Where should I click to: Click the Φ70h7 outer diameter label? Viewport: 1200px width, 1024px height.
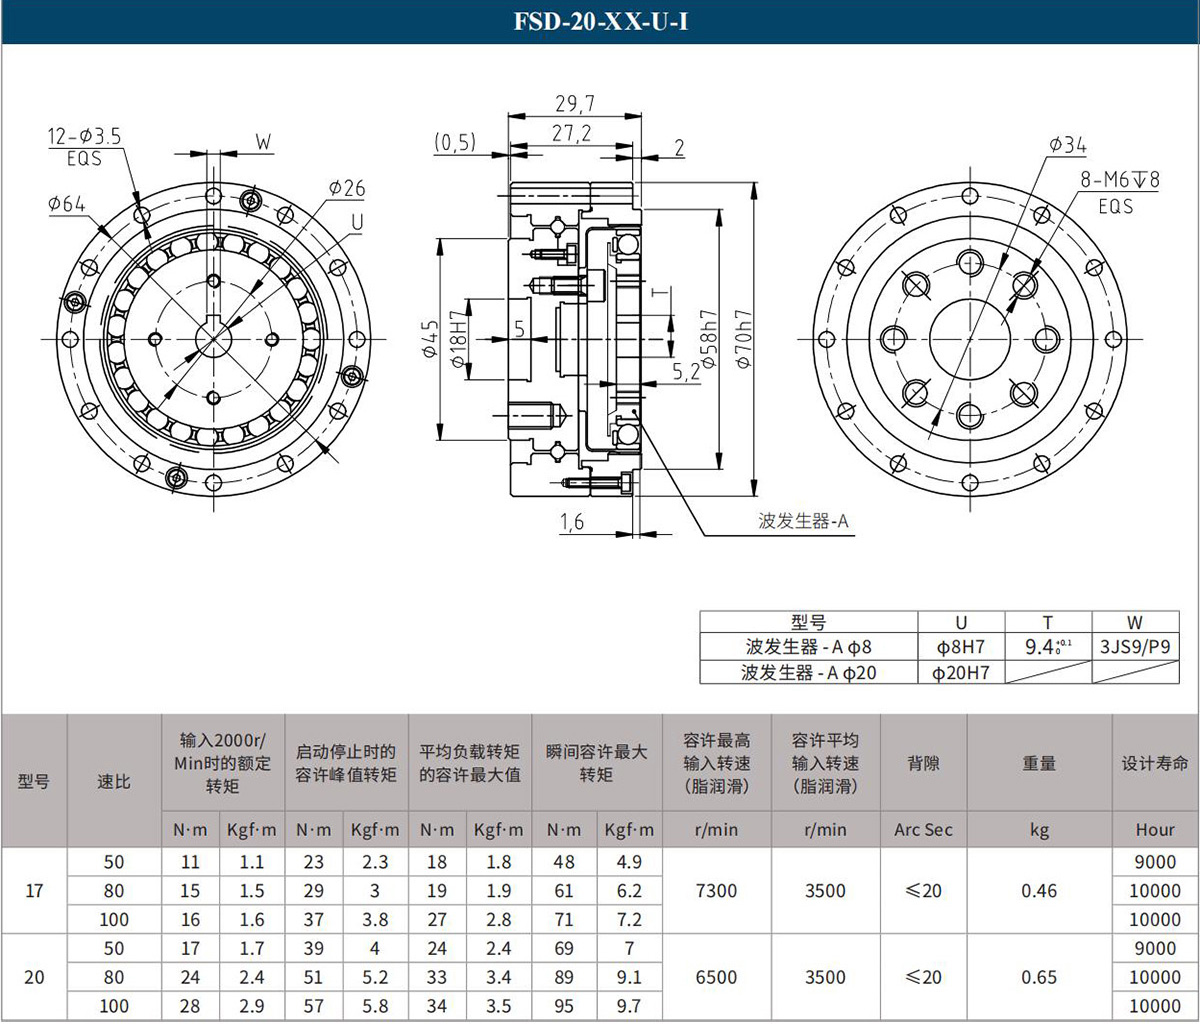coord(744,338)
